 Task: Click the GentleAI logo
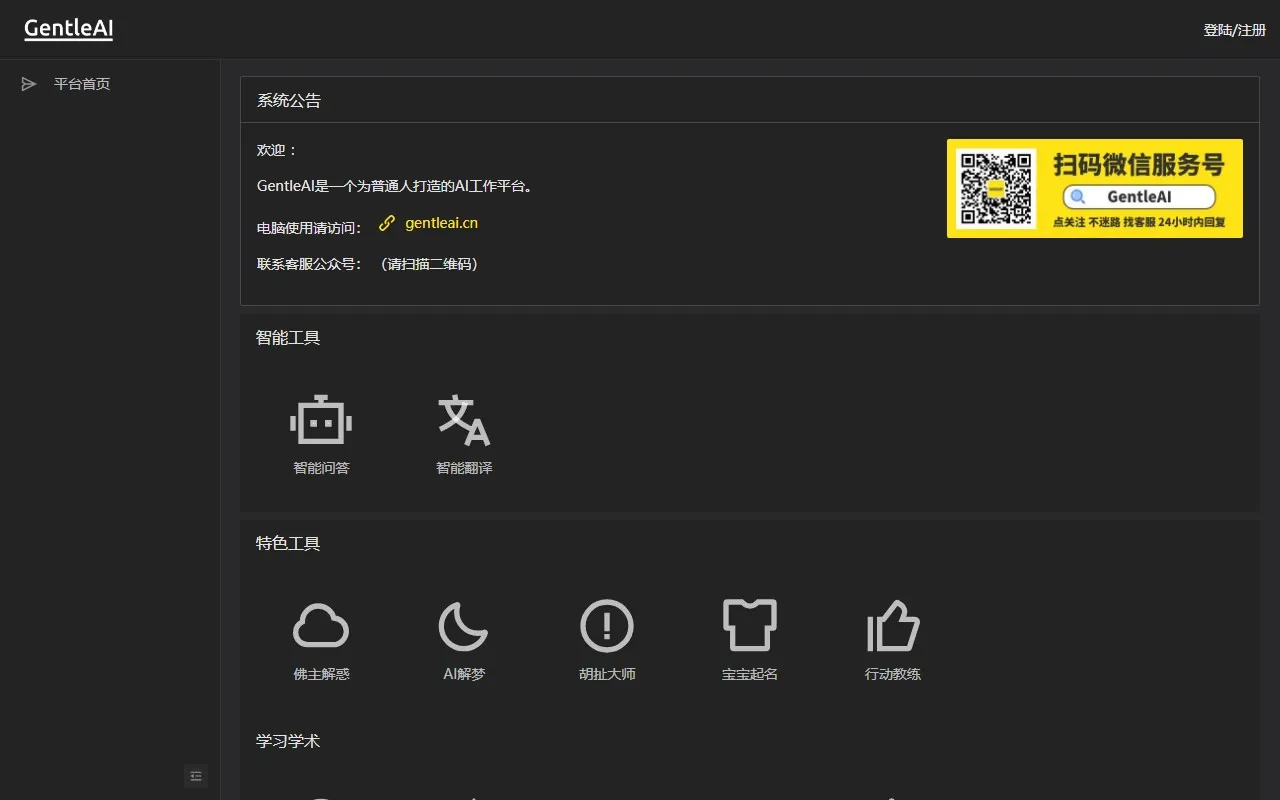tap(68, 28)
